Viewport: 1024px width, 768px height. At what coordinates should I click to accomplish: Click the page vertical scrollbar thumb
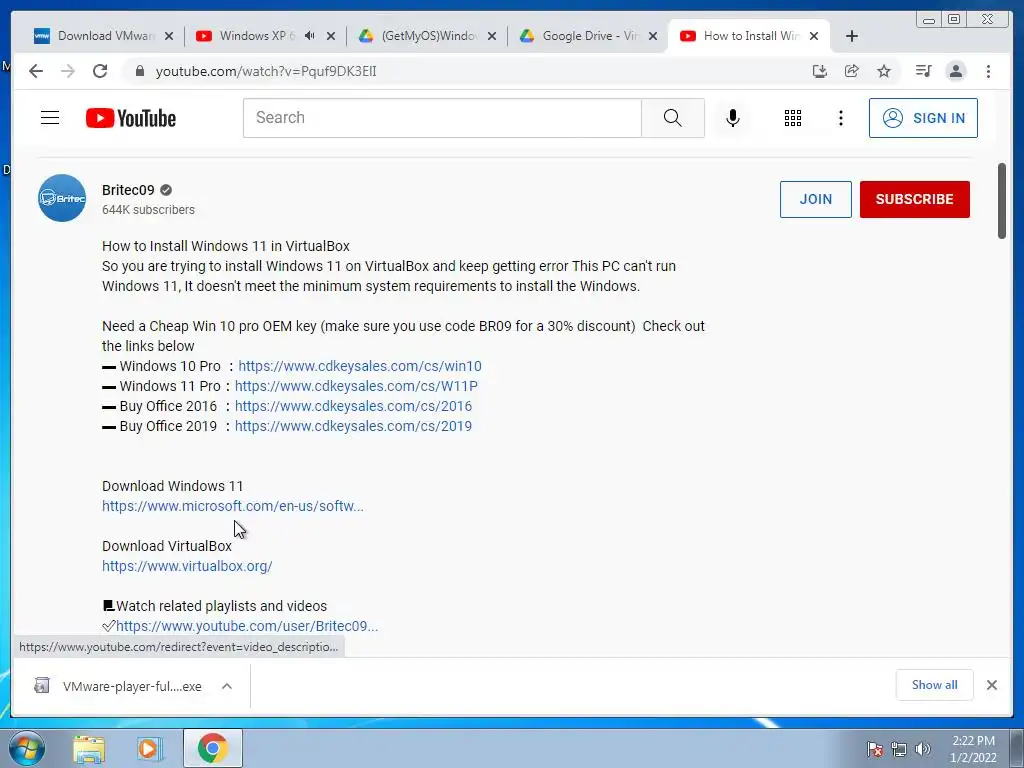pos(1002,201)
